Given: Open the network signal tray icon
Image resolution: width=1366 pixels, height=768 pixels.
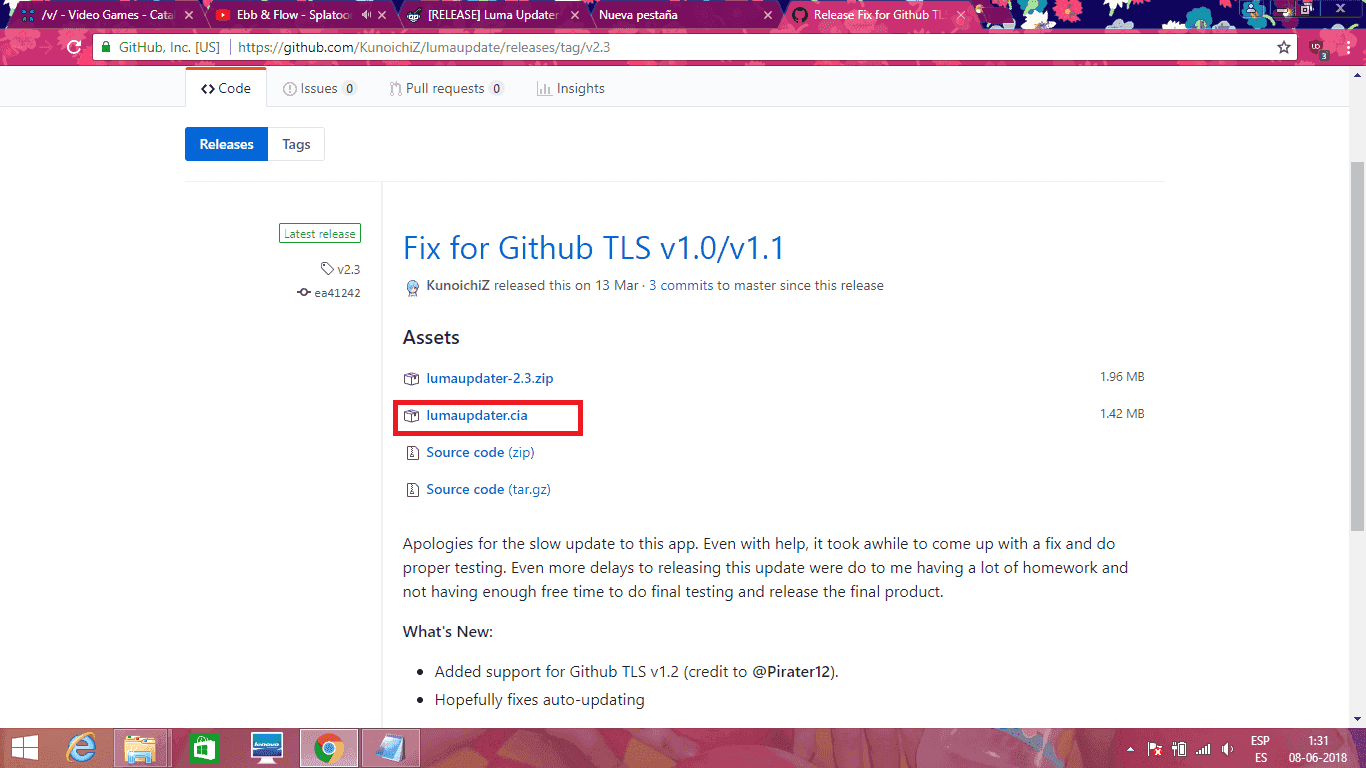Looking at the screenshot, I should [1203, 749].
